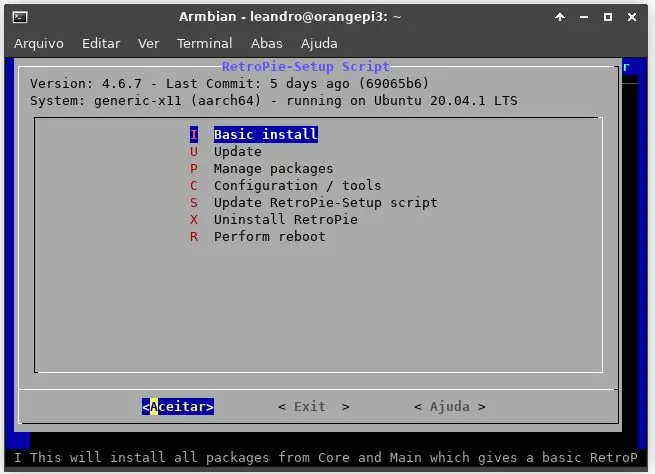Click the bottom status help text
The width and height of the screenshot is (655, 474).
pos(326,457)
